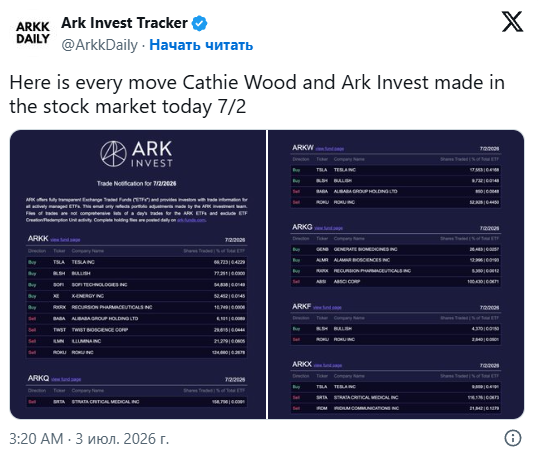Open the left ARKK trade table image
The height and width of the screenshot is (451, 538).
(x=138, y=274)
